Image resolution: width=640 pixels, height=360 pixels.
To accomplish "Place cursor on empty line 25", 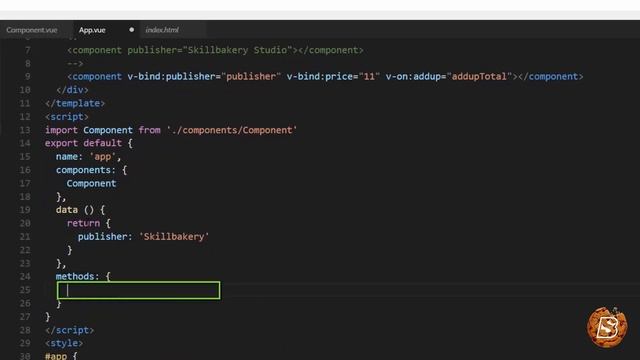I will tap(139, 290).
